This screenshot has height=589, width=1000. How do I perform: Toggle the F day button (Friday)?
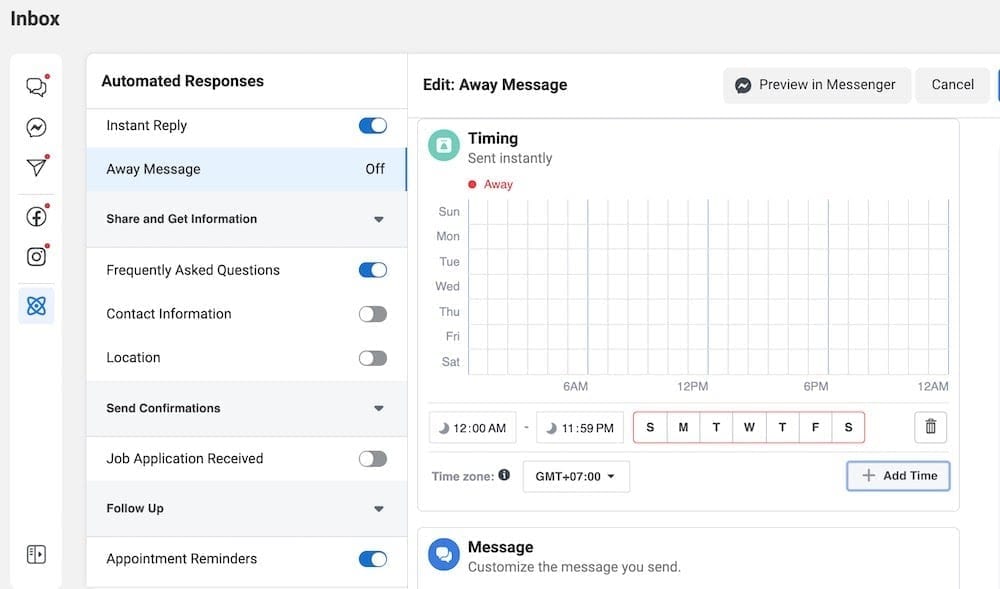815,427
